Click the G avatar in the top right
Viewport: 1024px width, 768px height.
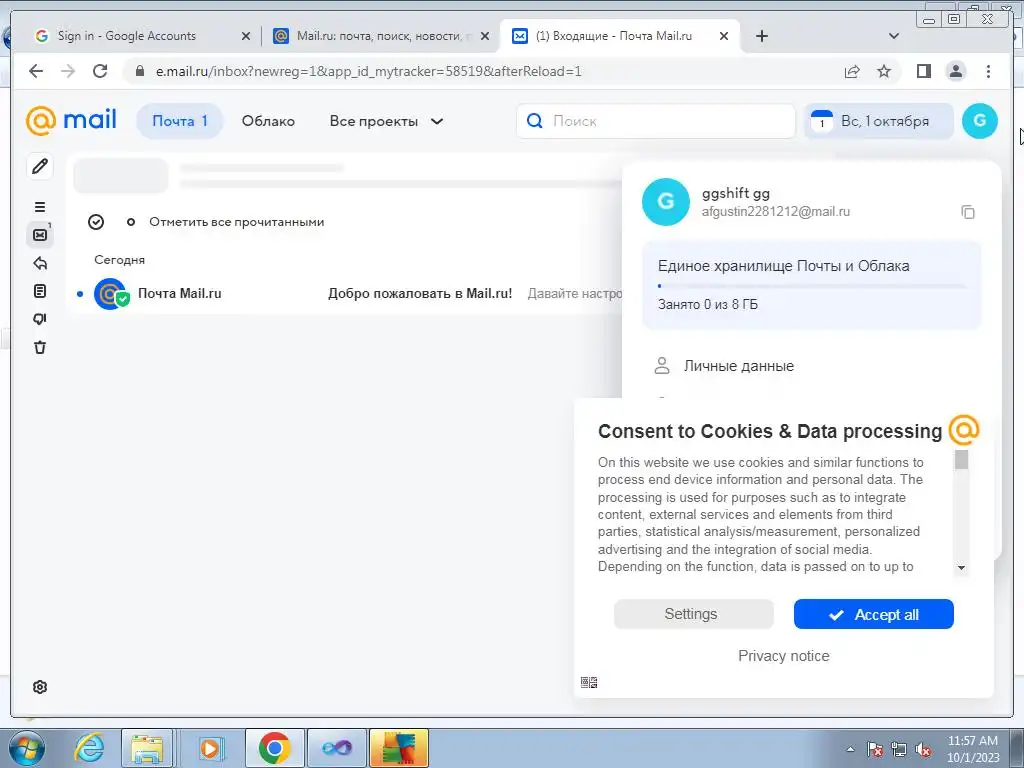click(980, 121)
